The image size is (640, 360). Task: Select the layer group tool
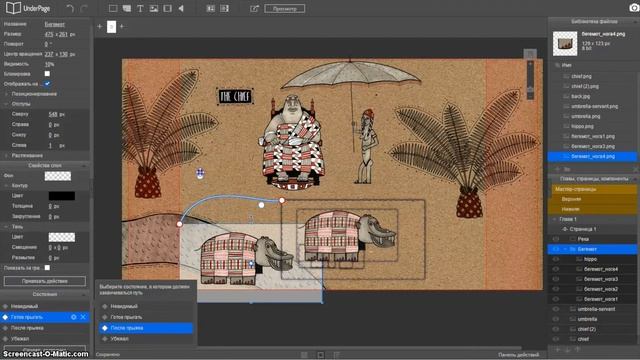coord(127,8)
